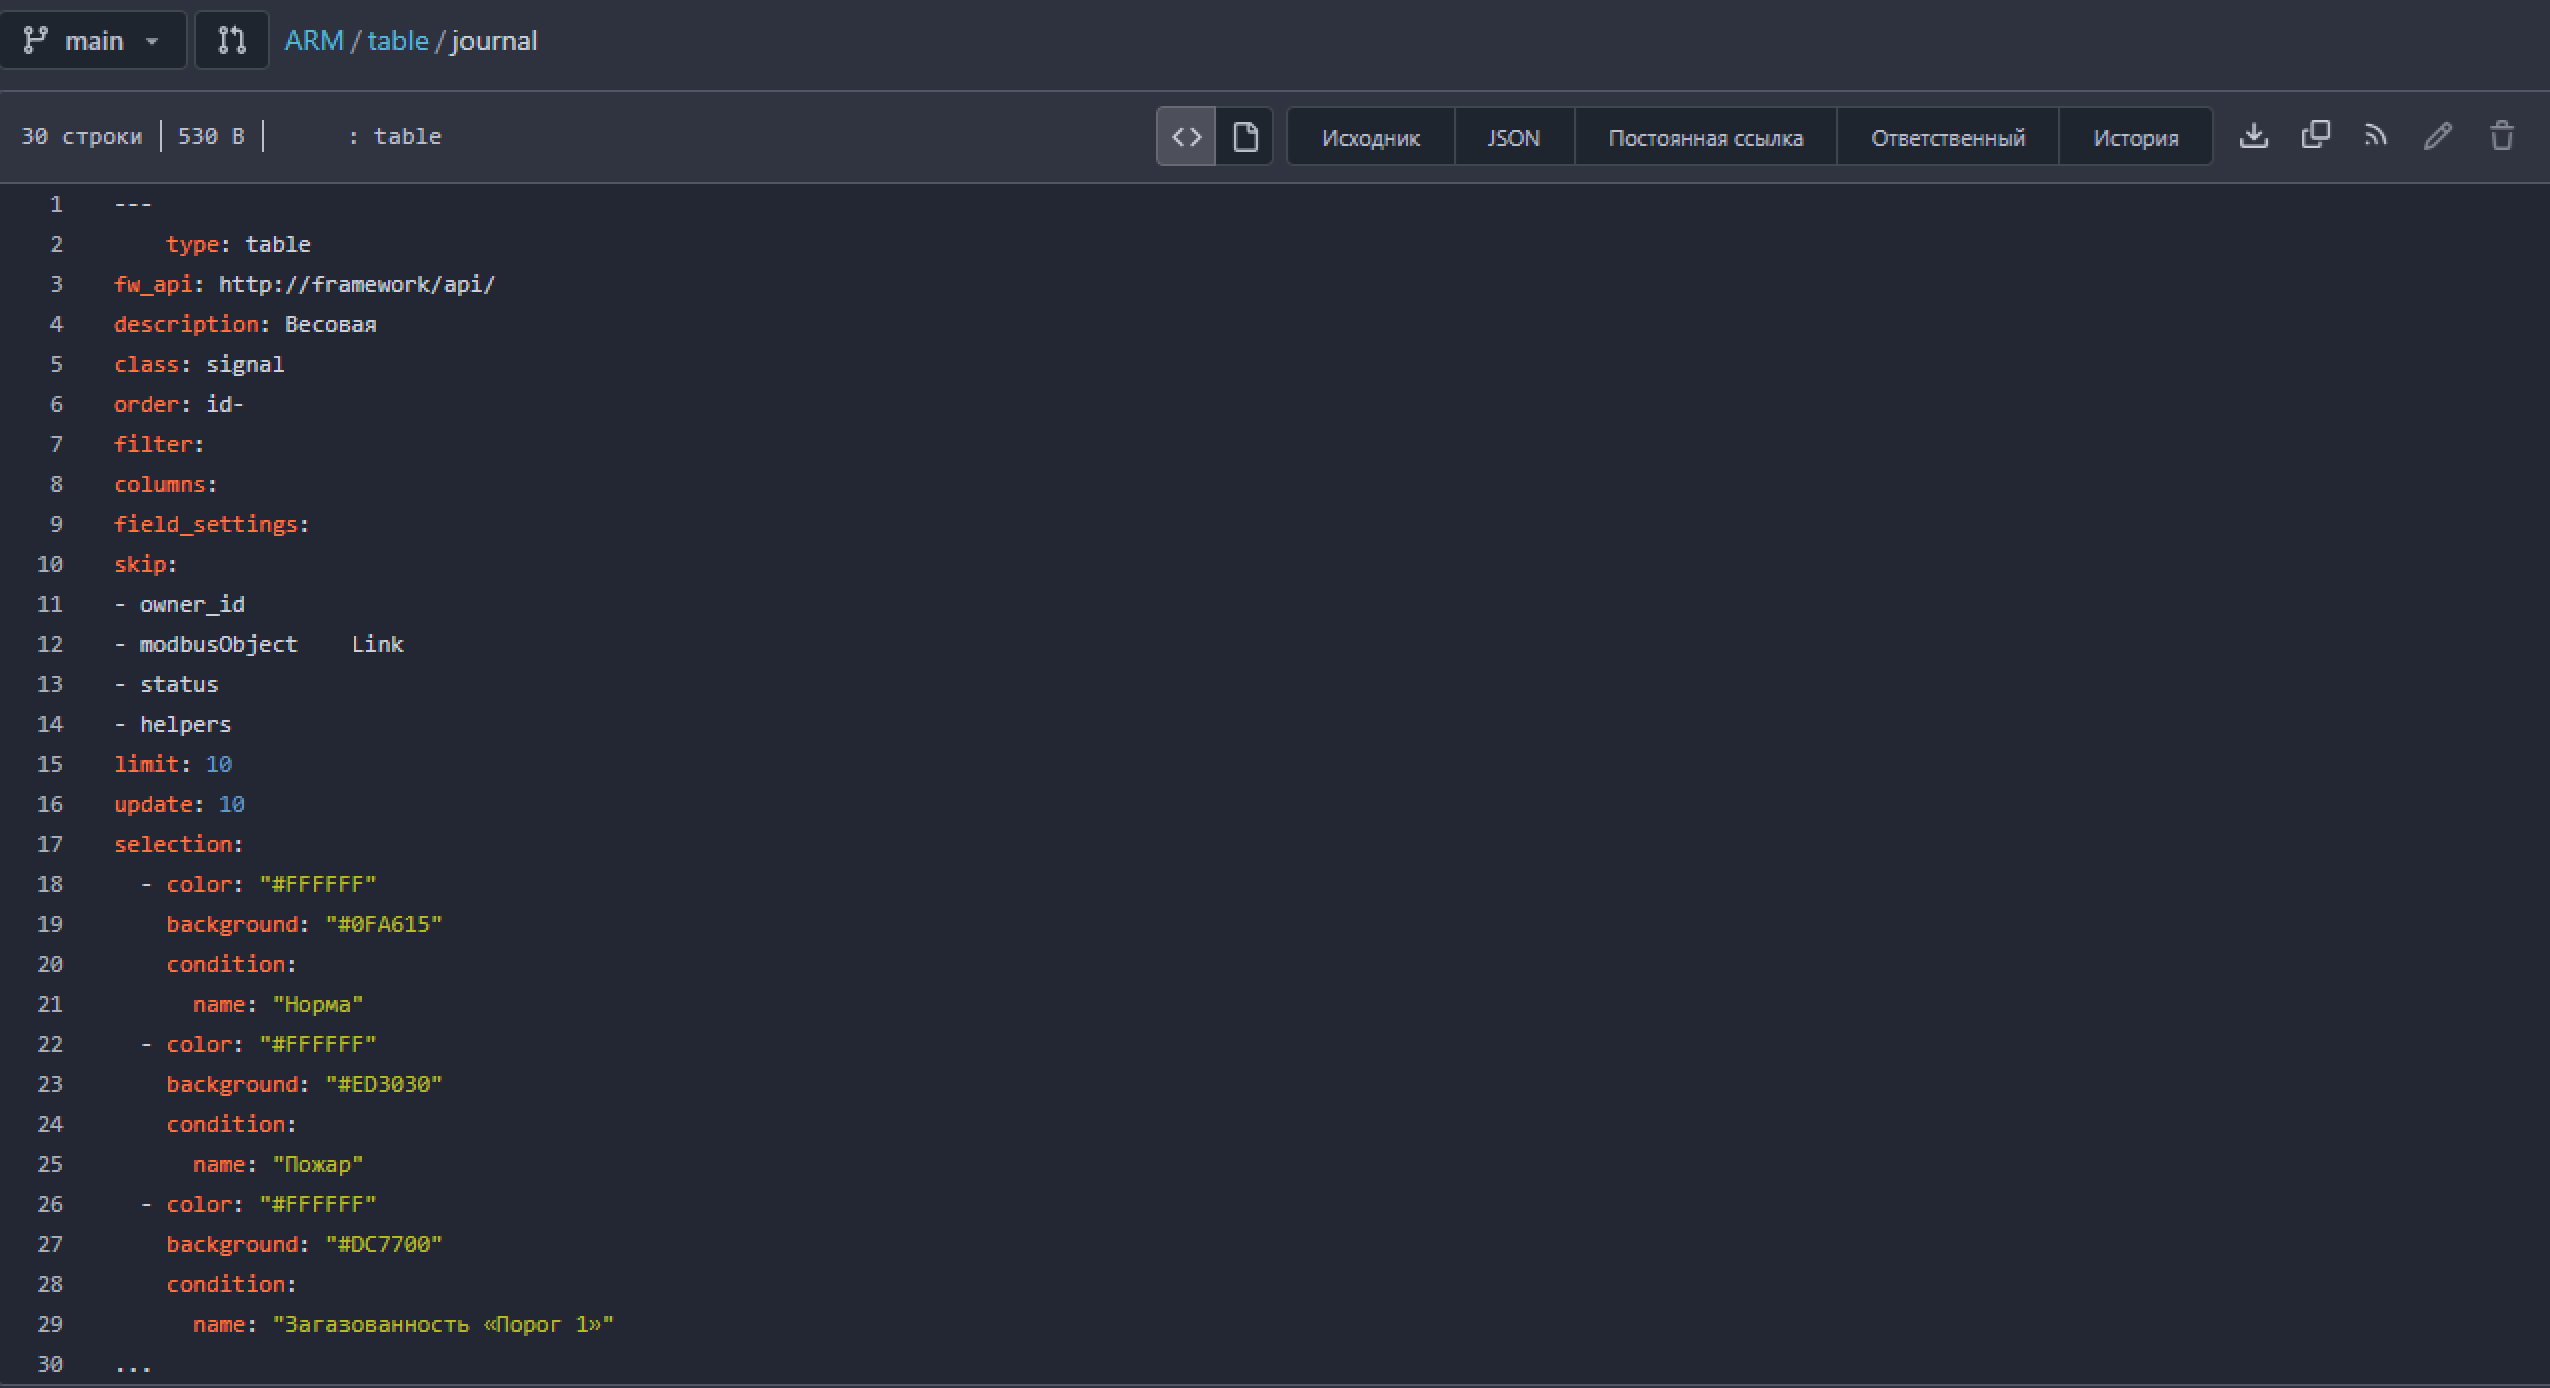The width and height of the screenshot is (2550, 1388).
Task: Download the file via download icon
Action: 2253,135
